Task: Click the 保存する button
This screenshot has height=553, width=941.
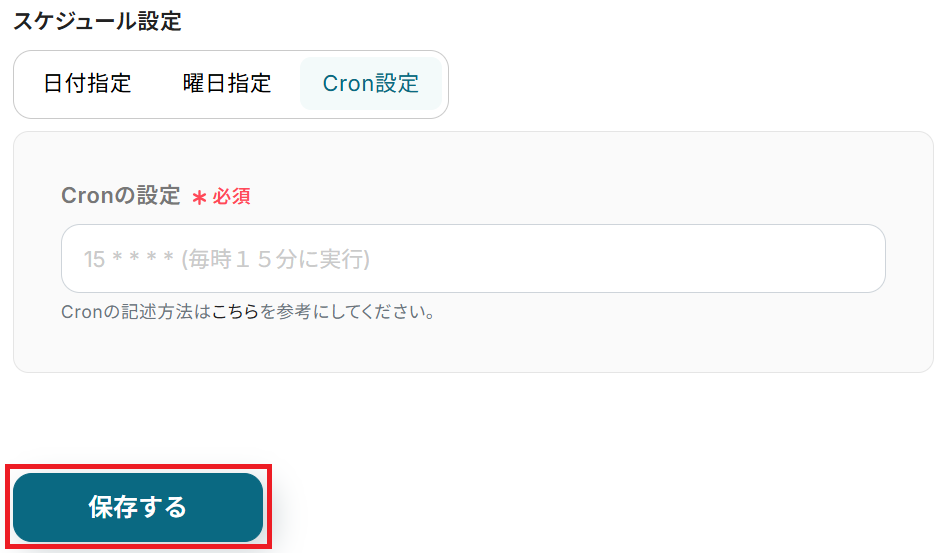Action: point(138,507)
